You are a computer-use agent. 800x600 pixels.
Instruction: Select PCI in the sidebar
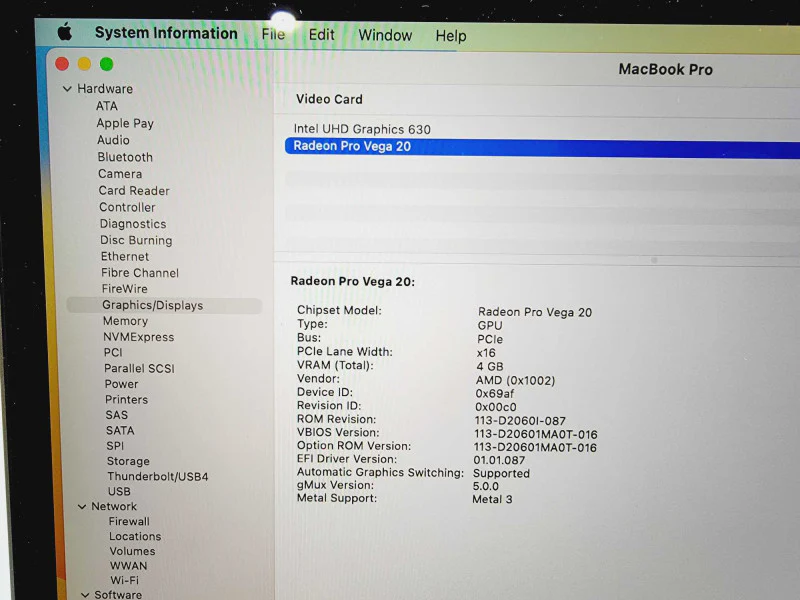(113, 353)
